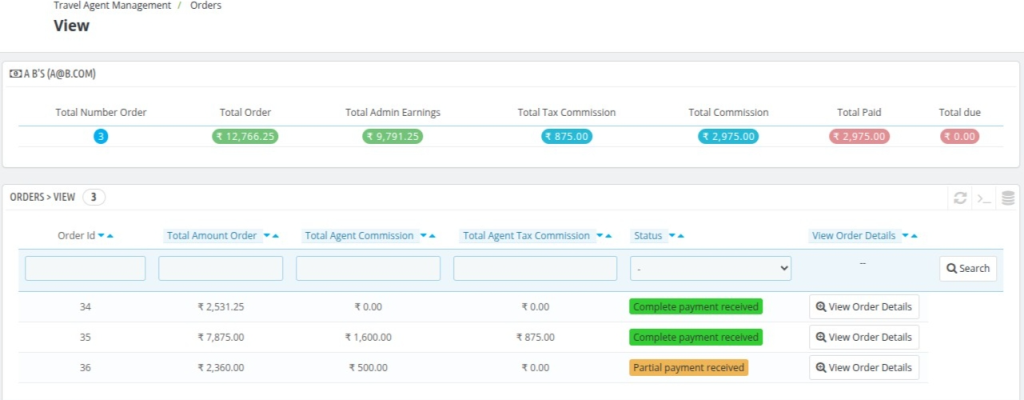Image resolution: width=1024 pixels, height=400 pixels.
Task: View Order Details for order 35
Action: (x=864, y=337)
